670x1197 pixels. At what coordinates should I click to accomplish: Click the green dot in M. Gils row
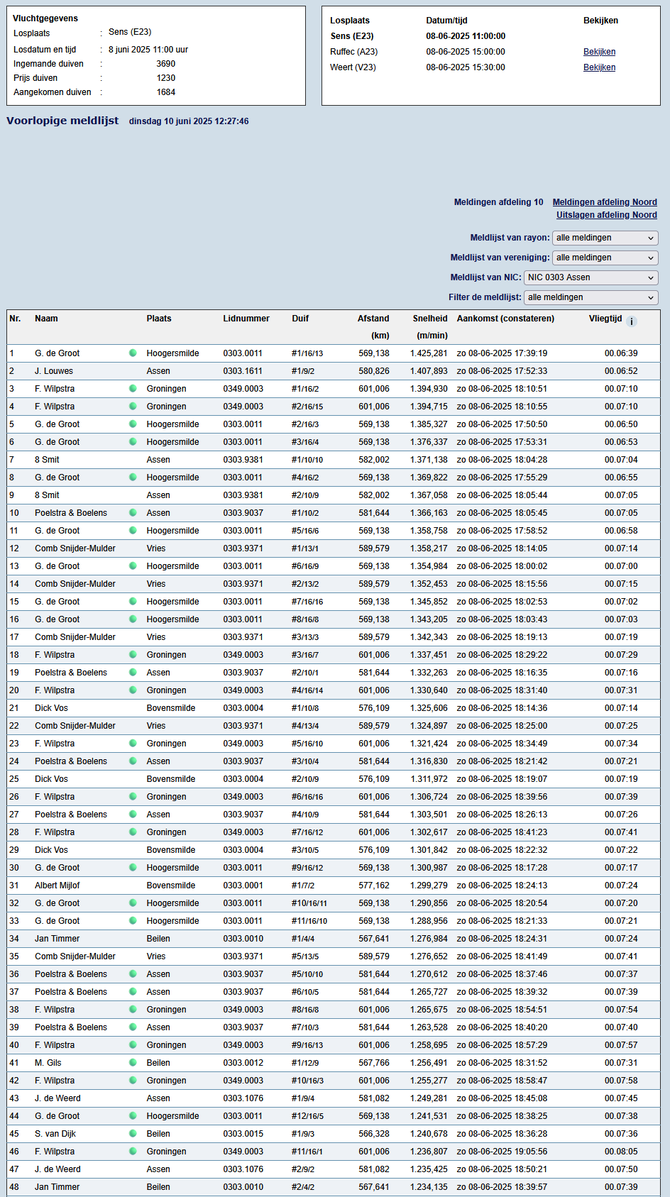pos(133,1063)
